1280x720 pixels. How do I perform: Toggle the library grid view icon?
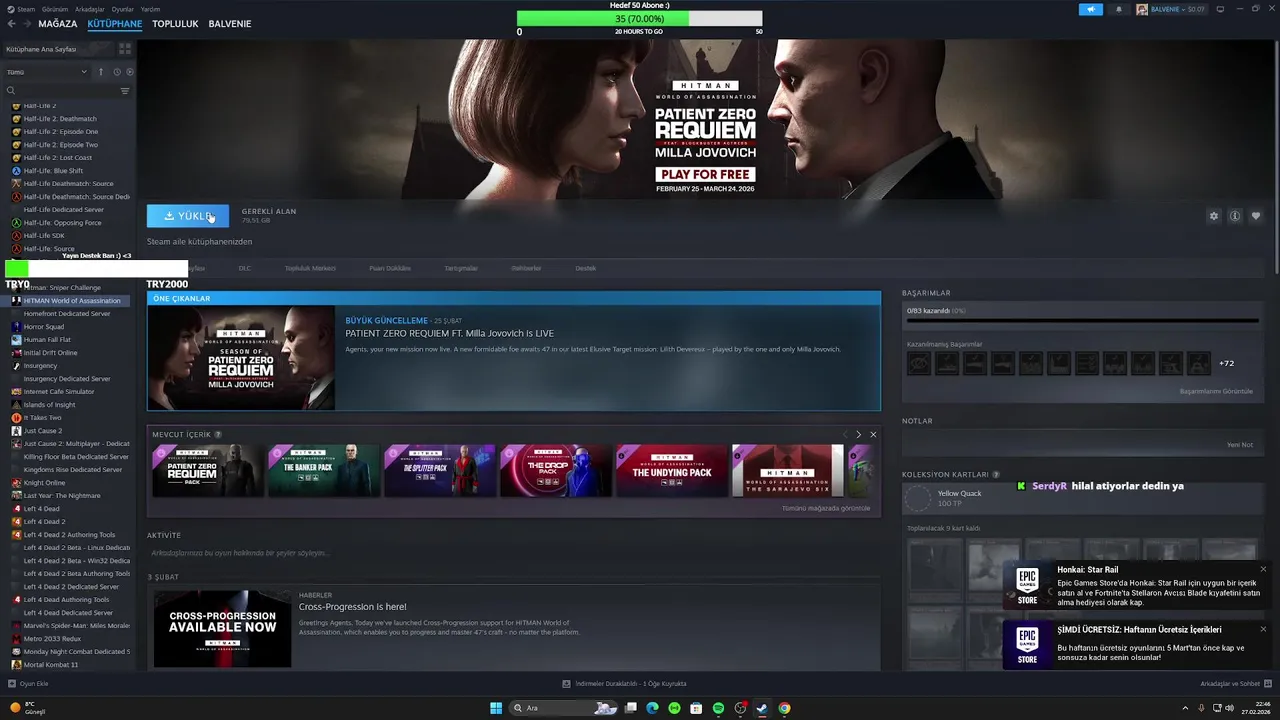(125, 48)
